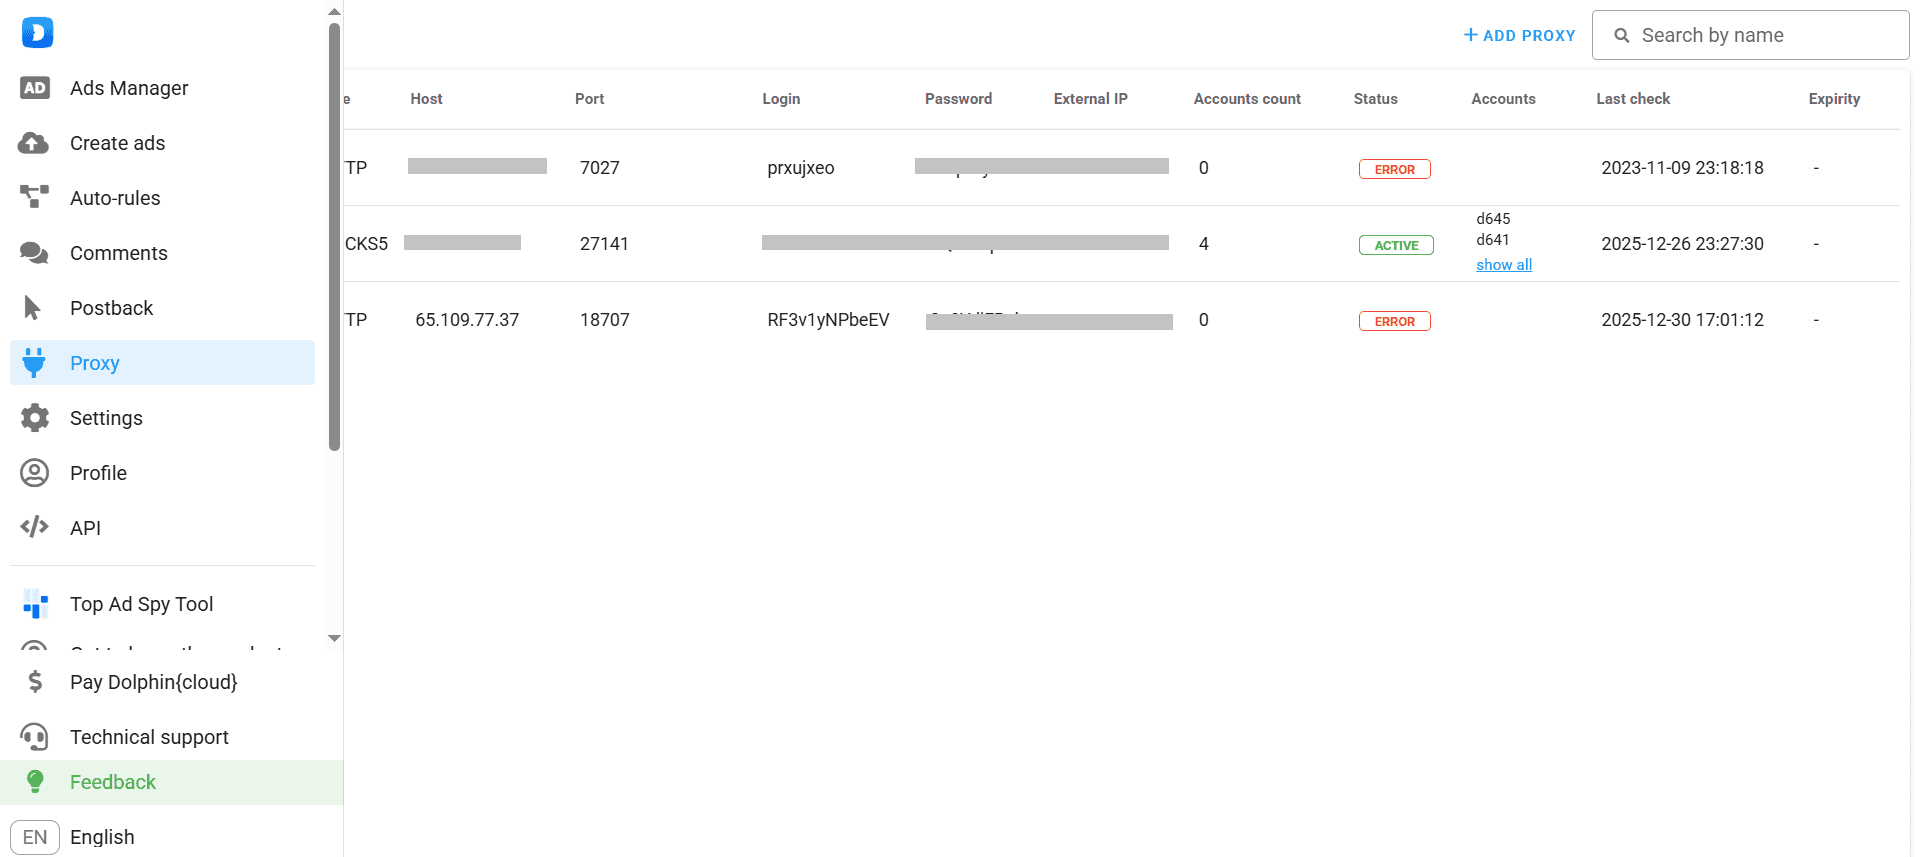The image size is (1920, 857).
Task: Open the Top Ad Spy Tool icon
Action: (x=35, y=604)
